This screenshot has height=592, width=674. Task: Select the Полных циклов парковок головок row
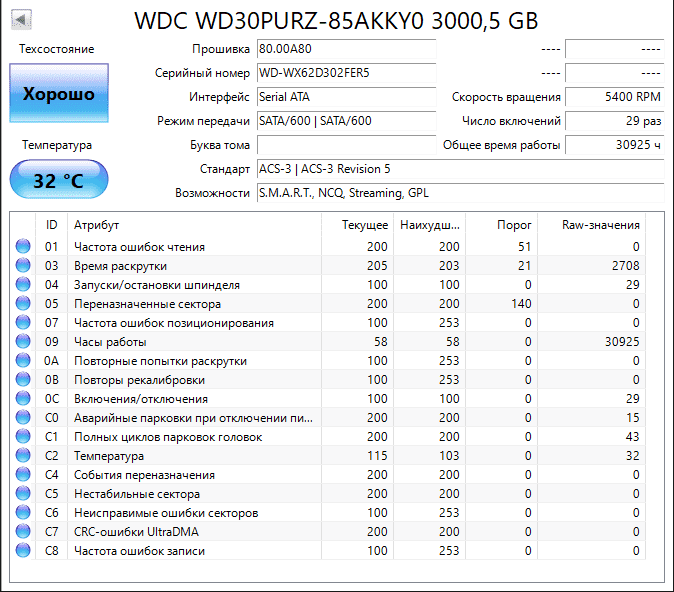point(328,436)
